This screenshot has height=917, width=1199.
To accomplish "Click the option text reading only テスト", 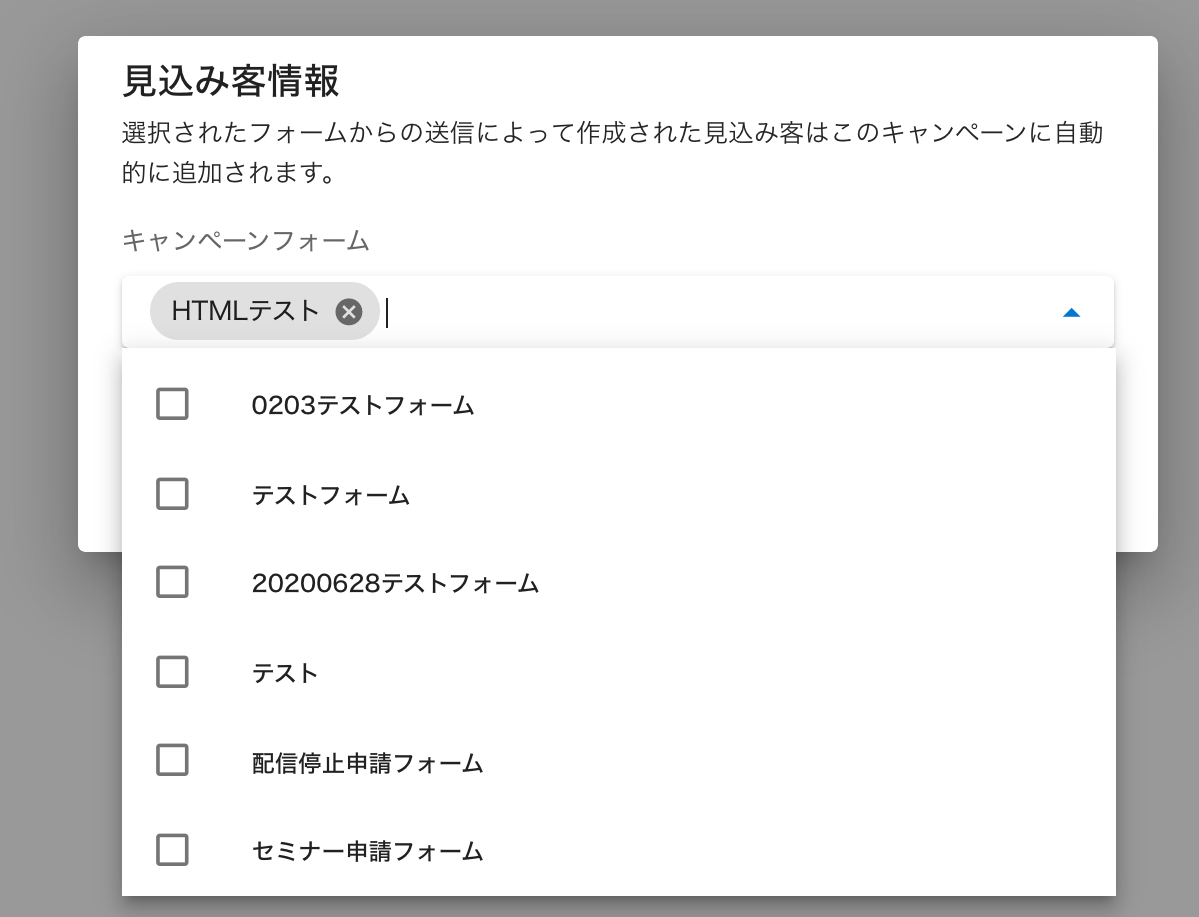I will [285, 673].
